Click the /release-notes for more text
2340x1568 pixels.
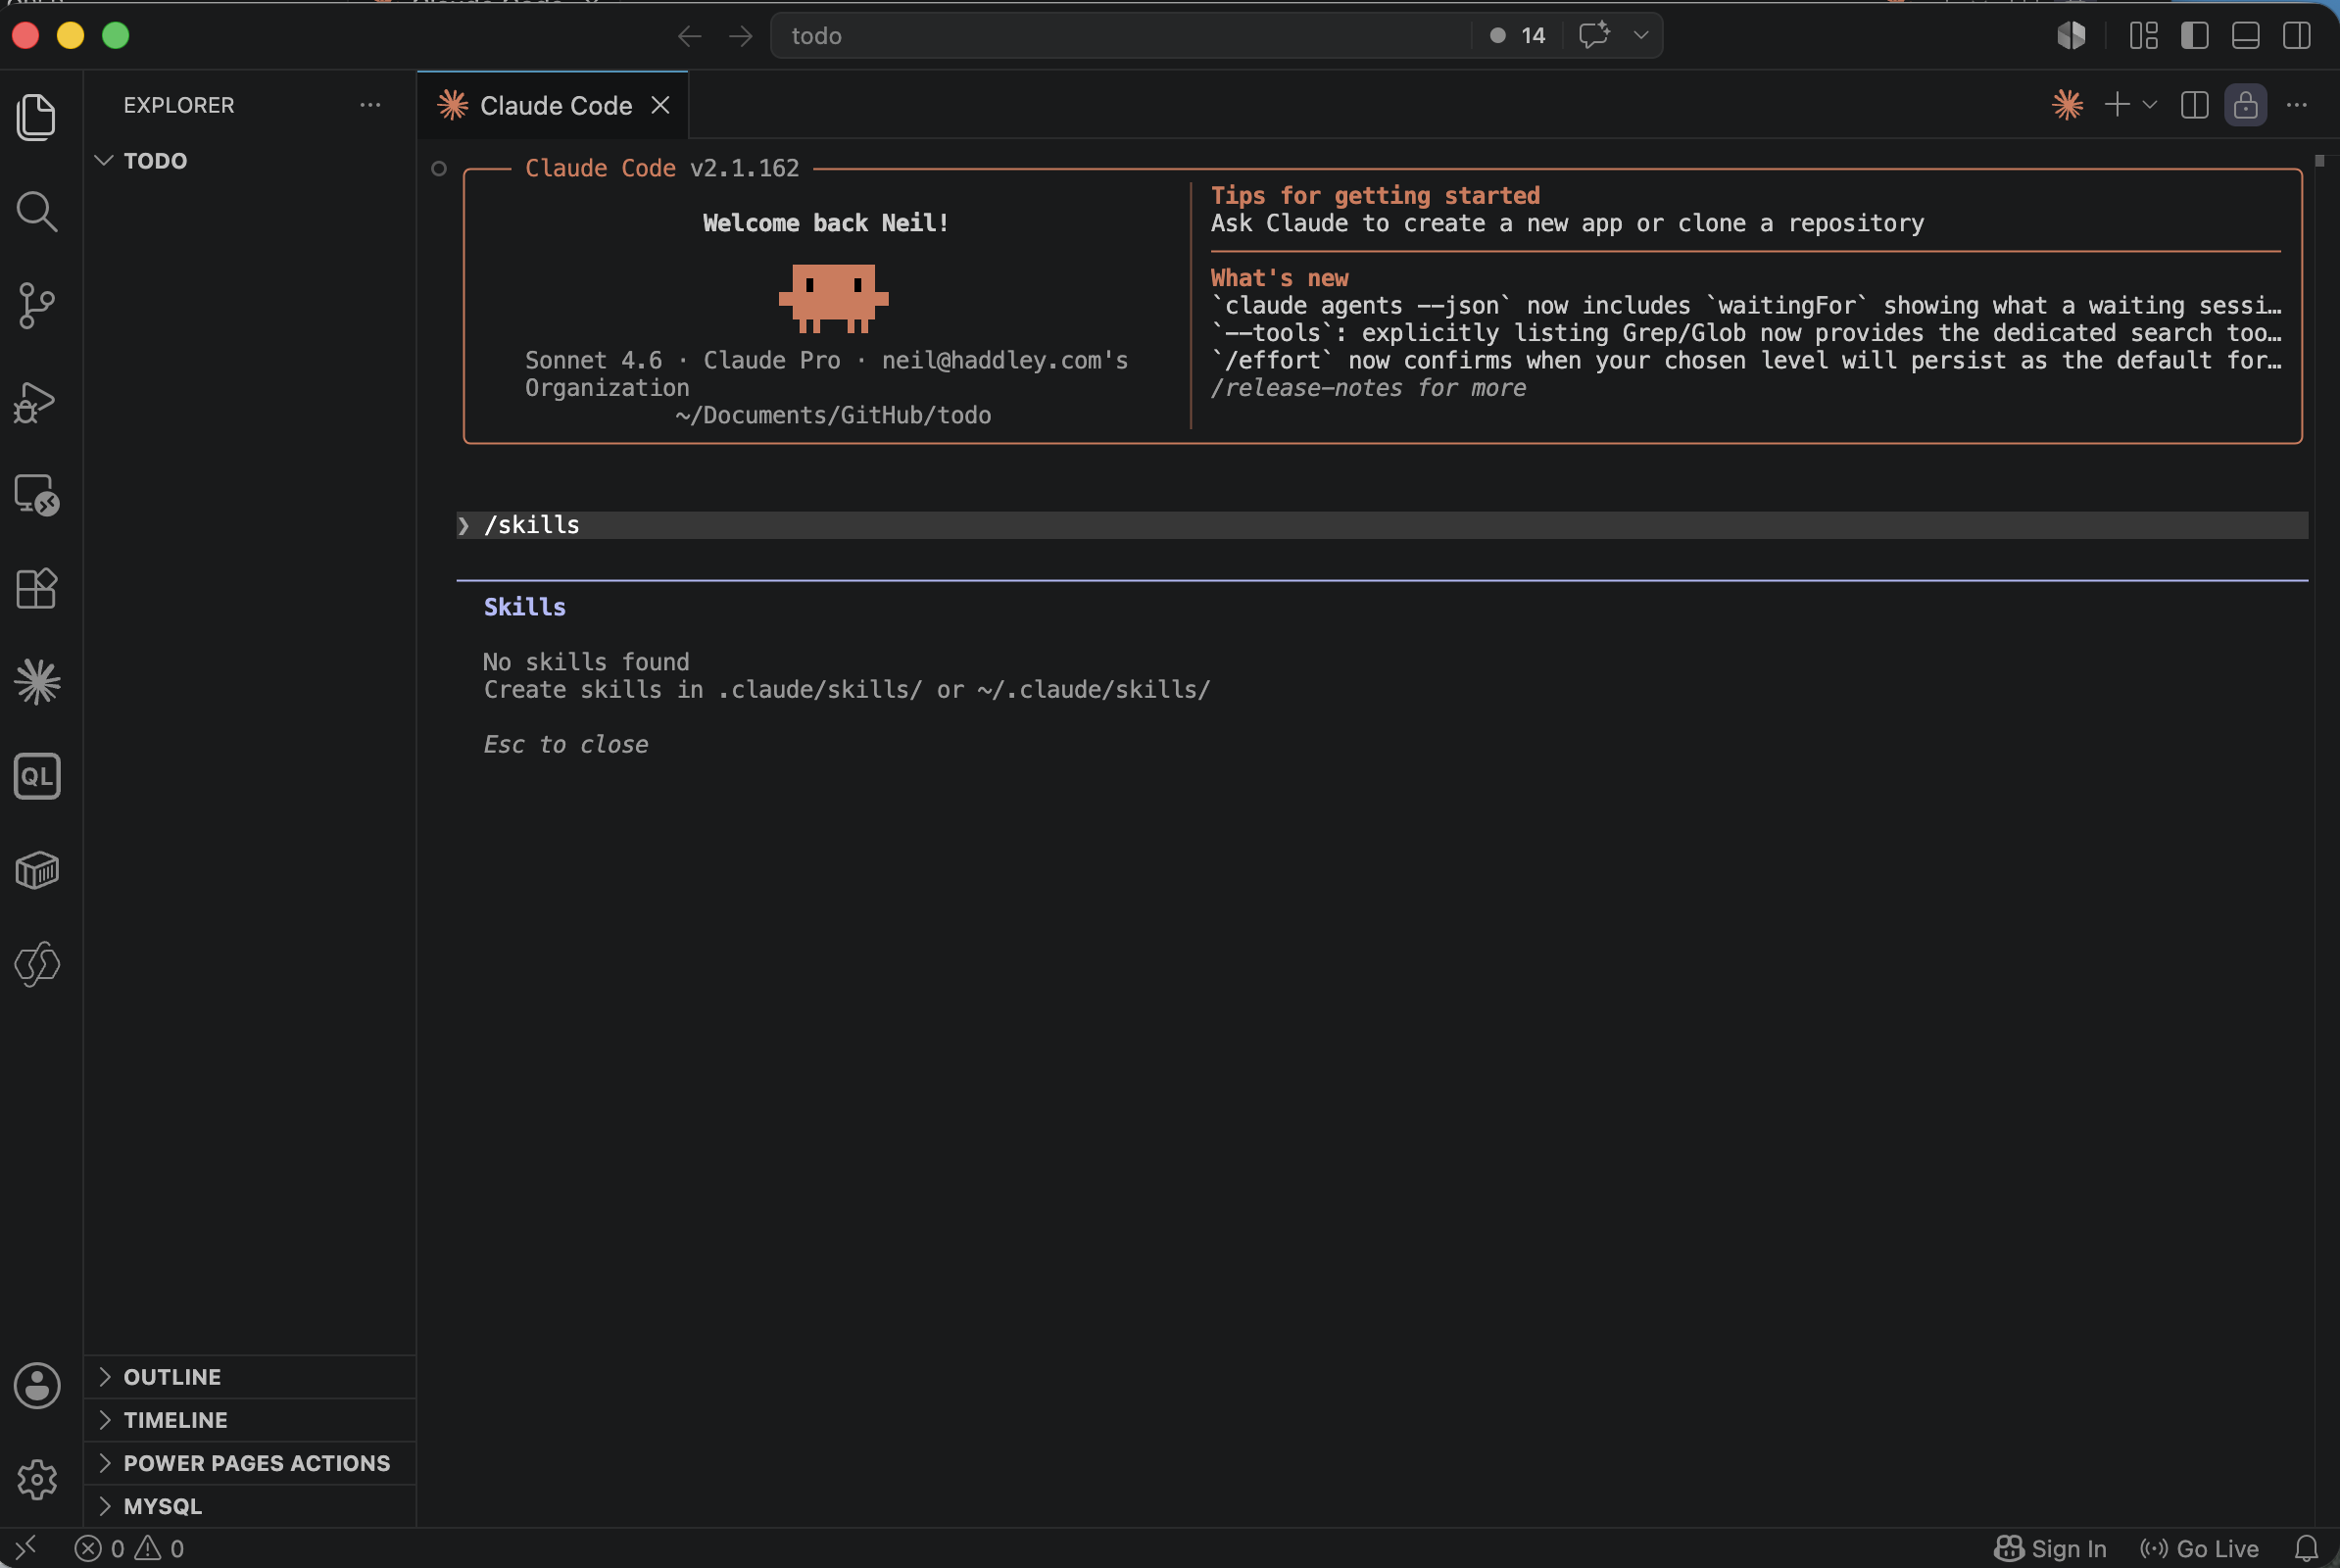pos(1368,388)
